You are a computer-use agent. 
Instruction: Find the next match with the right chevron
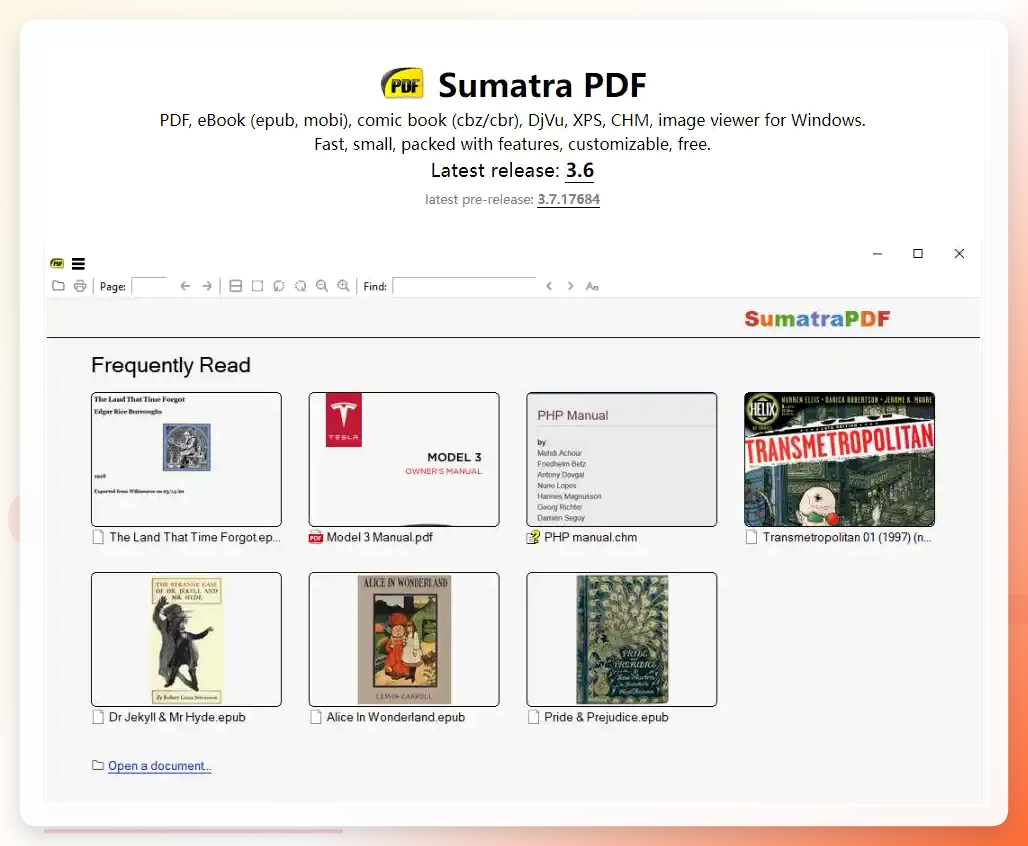click(570, 286)
